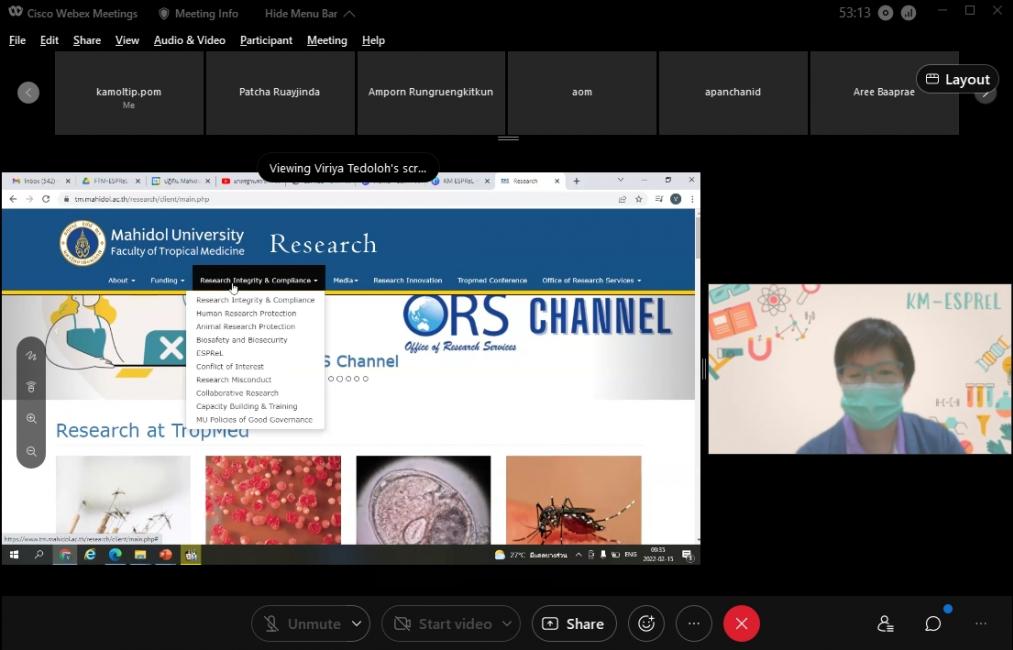Image resolution: width=1013 pixels, height=650 pixels.
Task: Bookmark the page with star icon
Action: pyautogui.click(x=639, y=199)
